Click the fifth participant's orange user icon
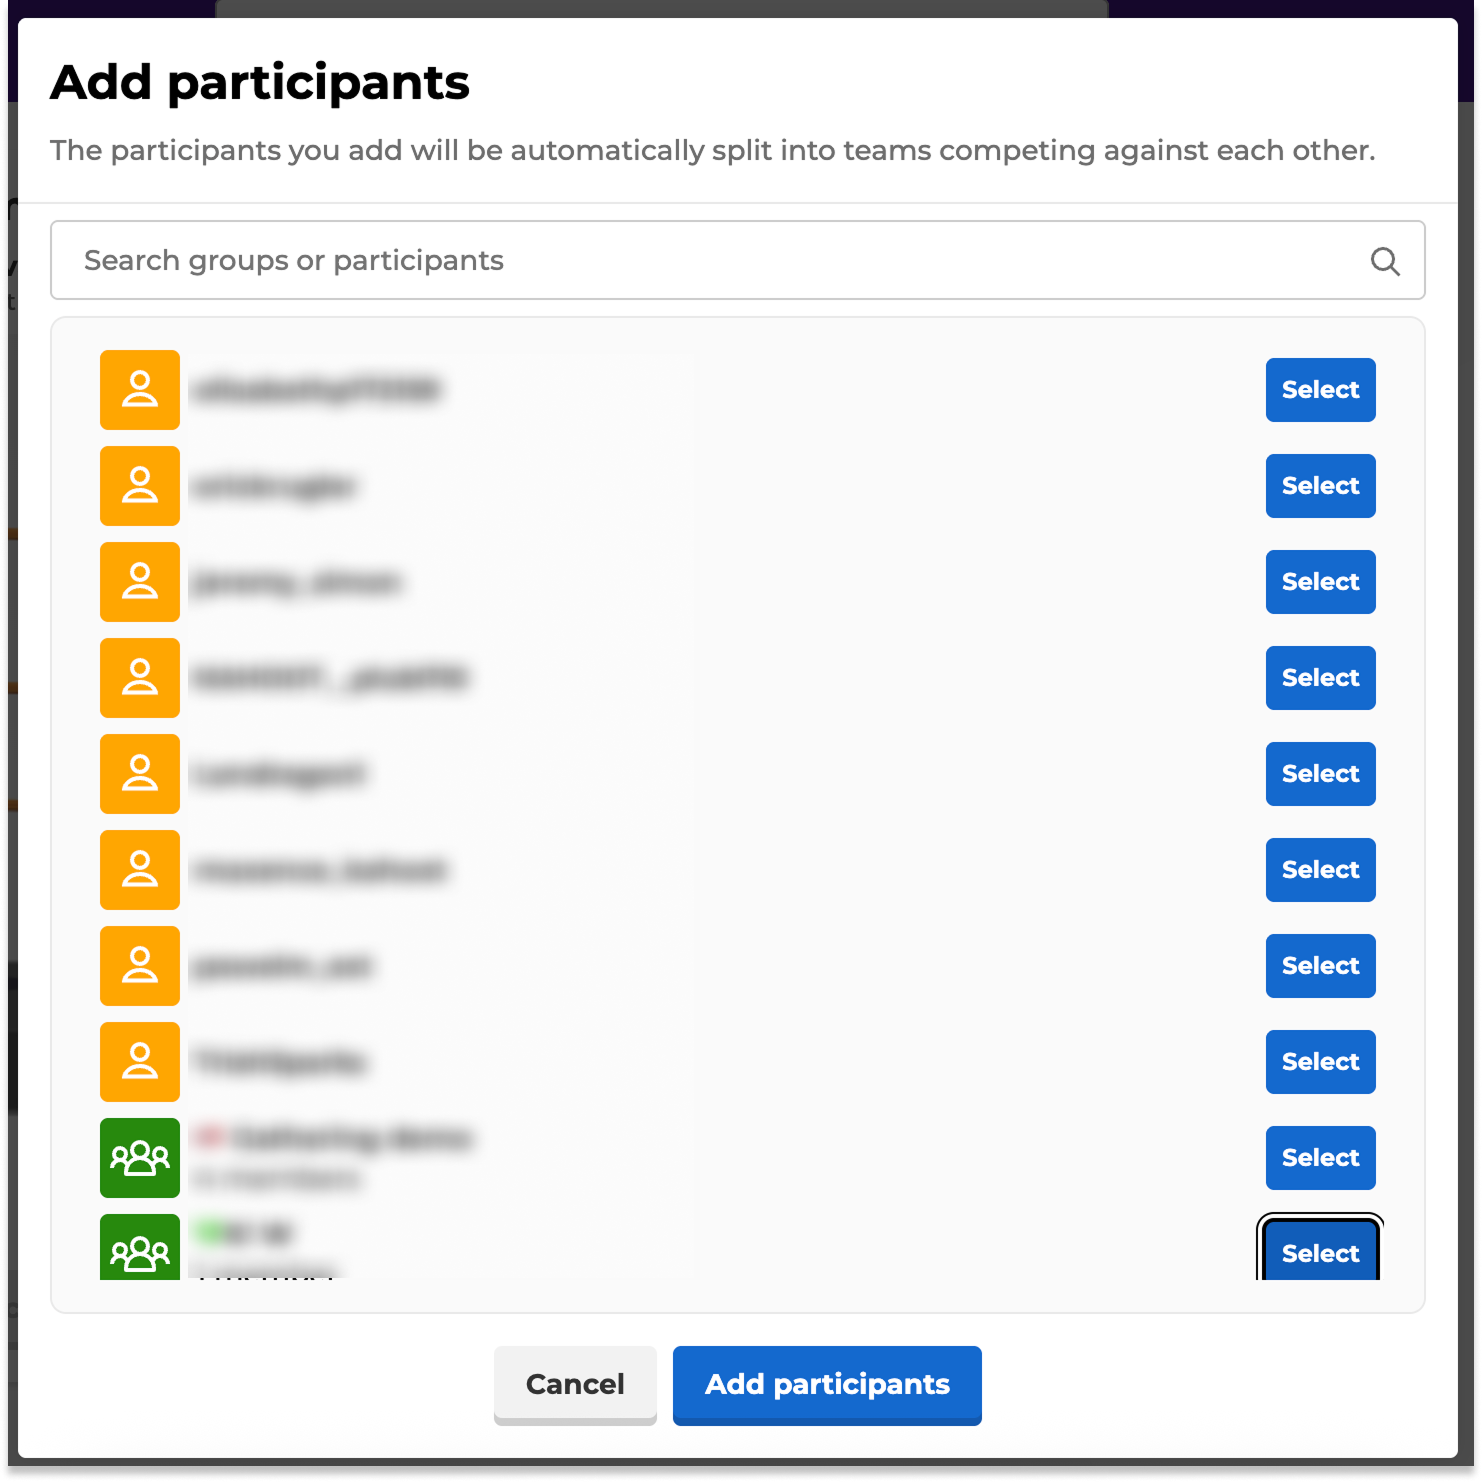The image size is (1482, 1482). click(139, 774)
